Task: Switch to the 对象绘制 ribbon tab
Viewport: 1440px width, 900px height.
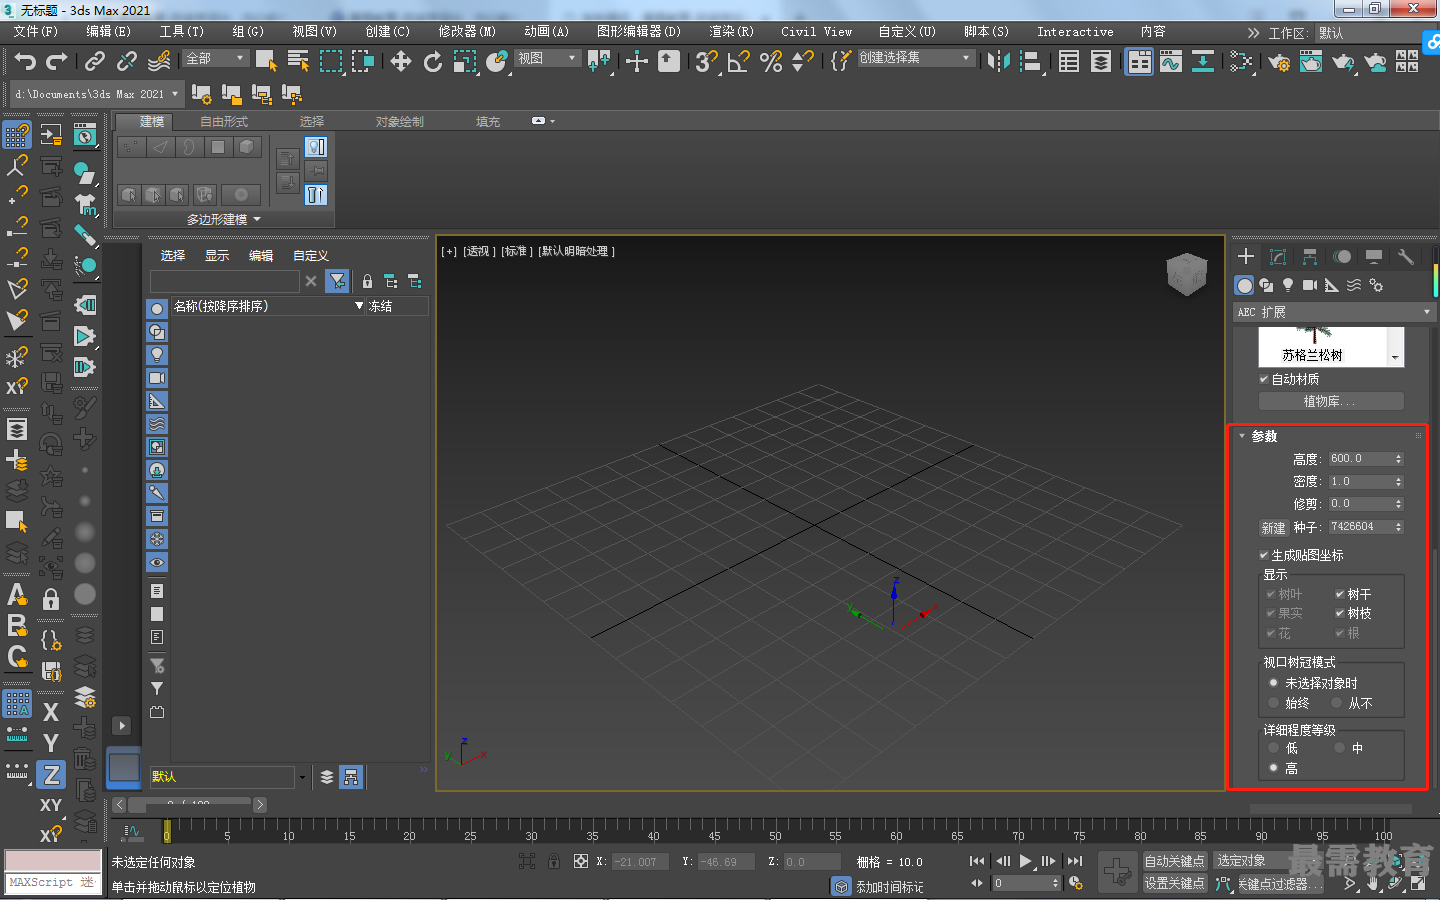Action: [399, 122]
